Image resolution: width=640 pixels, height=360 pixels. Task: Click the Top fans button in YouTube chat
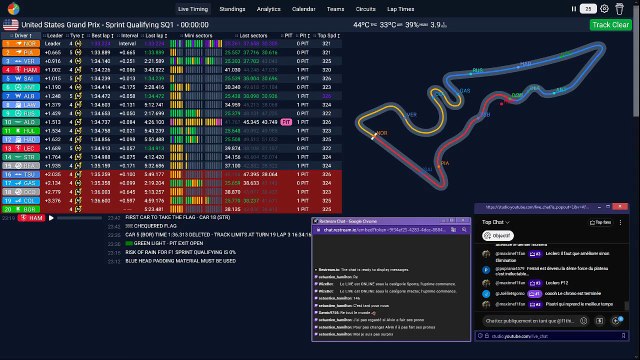[601, 222]
